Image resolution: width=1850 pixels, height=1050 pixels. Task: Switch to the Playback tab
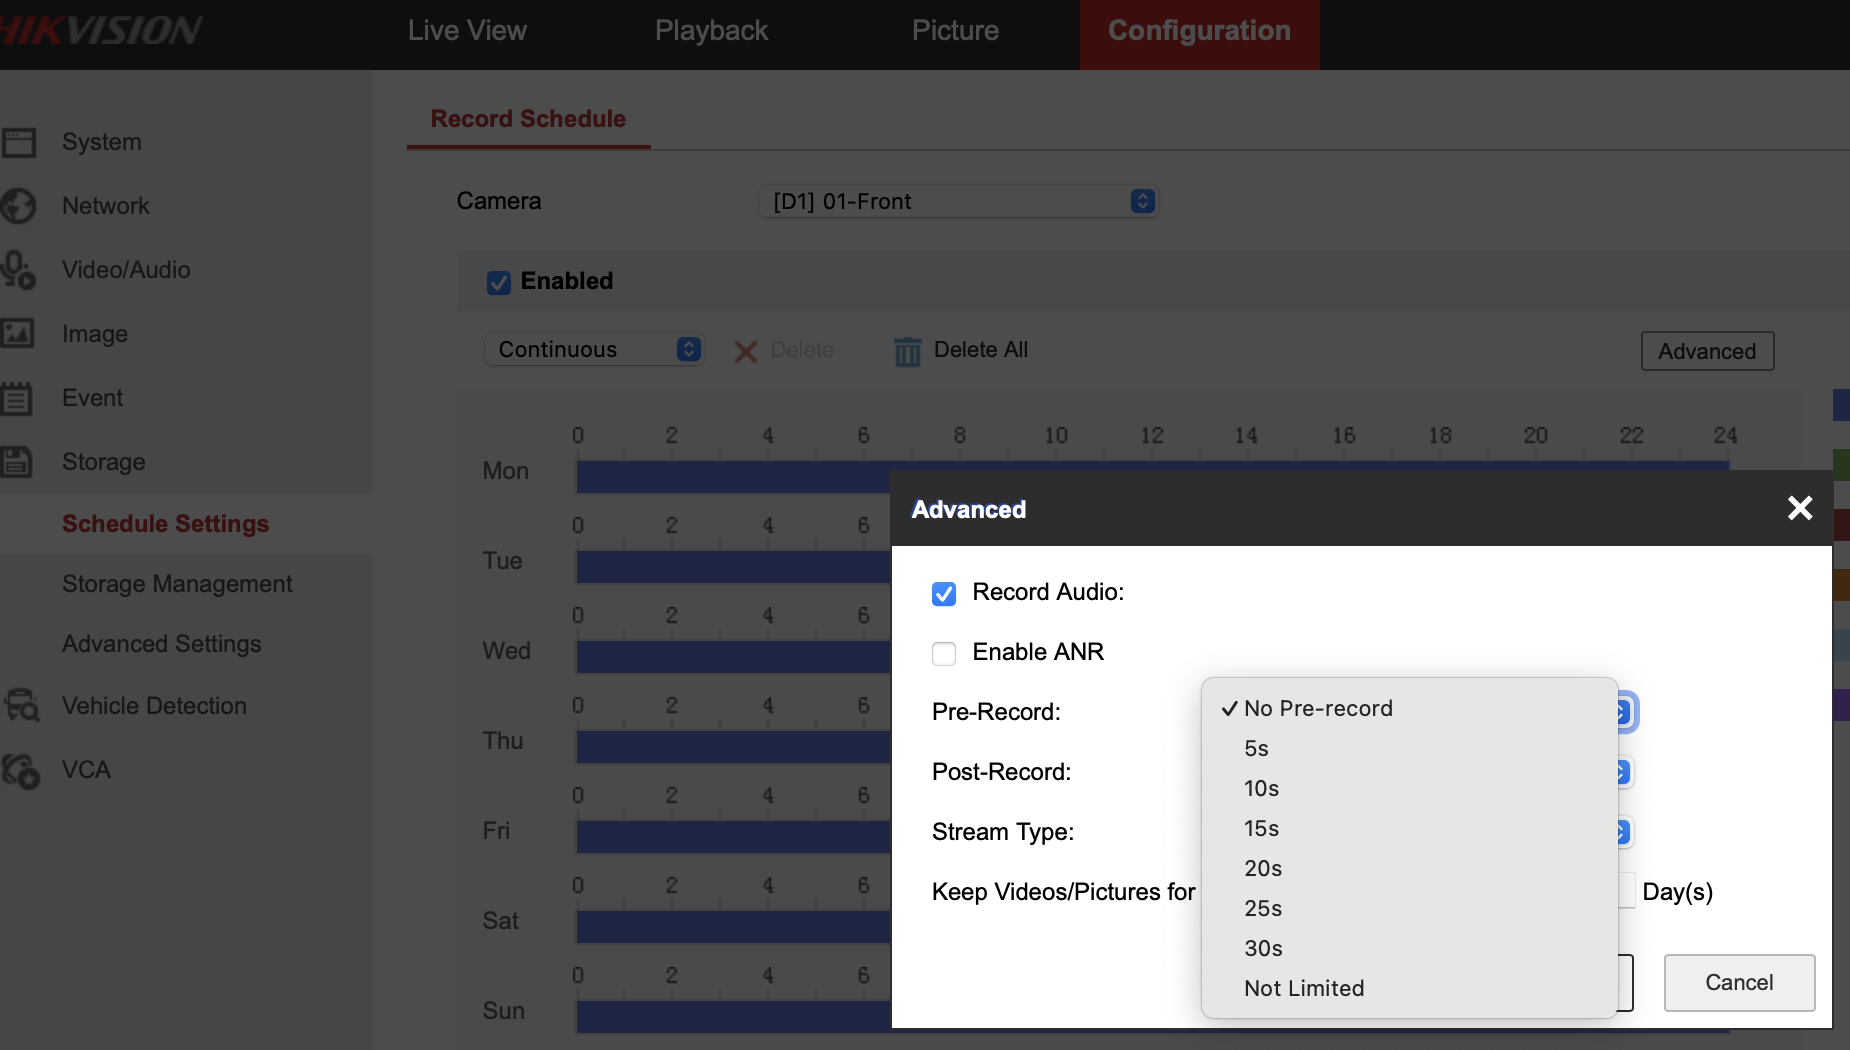[x=711, y=30]
